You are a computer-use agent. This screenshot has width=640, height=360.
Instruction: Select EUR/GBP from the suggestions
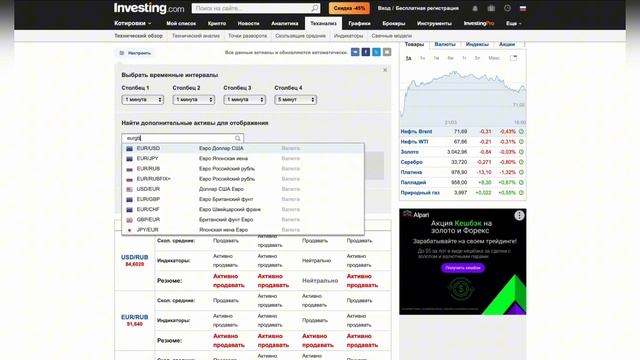243,199
